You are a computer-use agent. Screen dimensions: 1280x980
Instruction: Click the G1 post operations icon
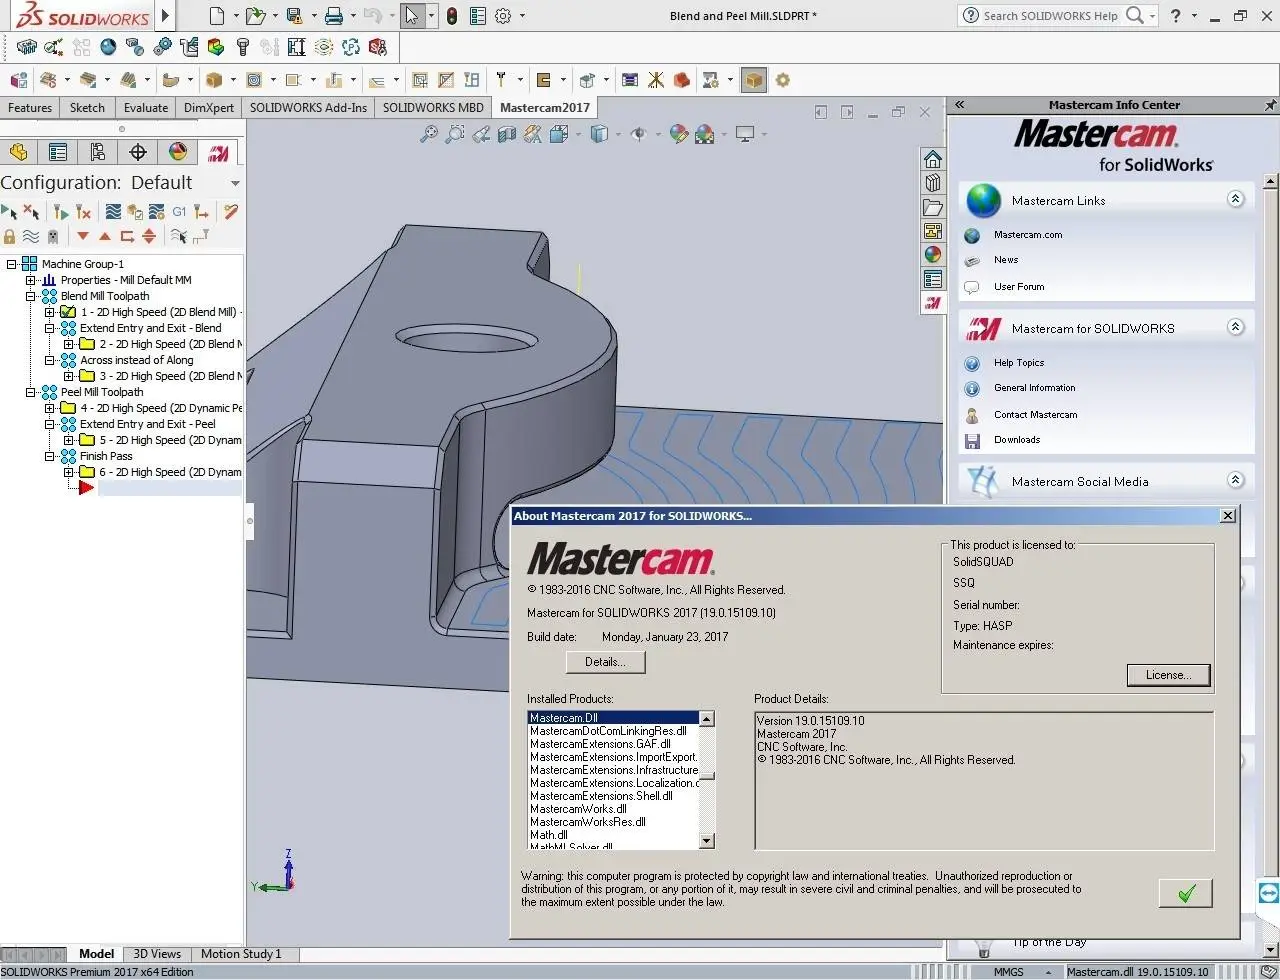(179, 211)
